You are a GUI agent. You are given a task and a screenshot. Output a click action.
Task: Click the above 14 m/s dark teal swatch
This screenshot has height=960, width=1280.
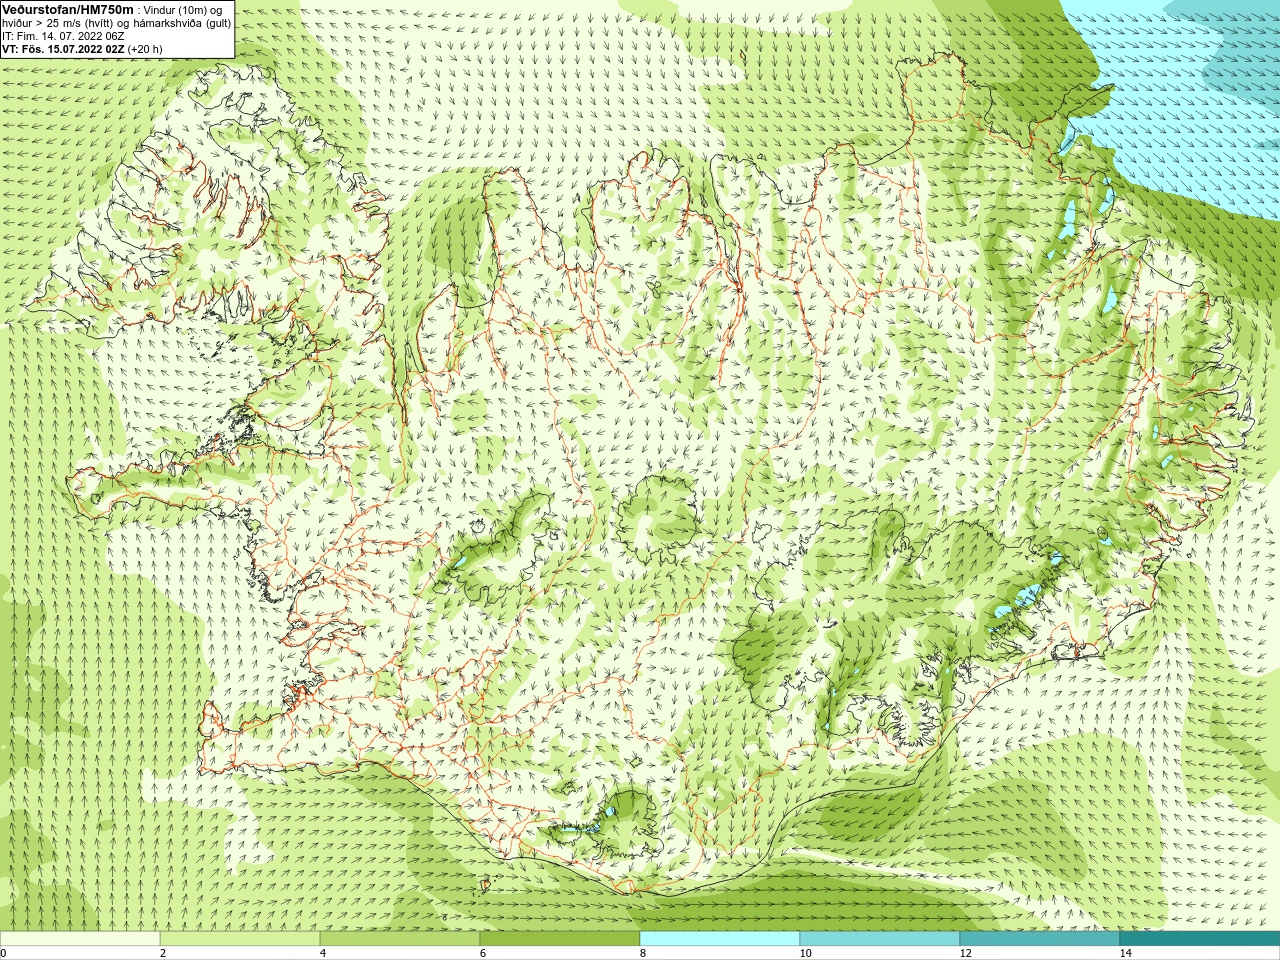click(1200, 939)
